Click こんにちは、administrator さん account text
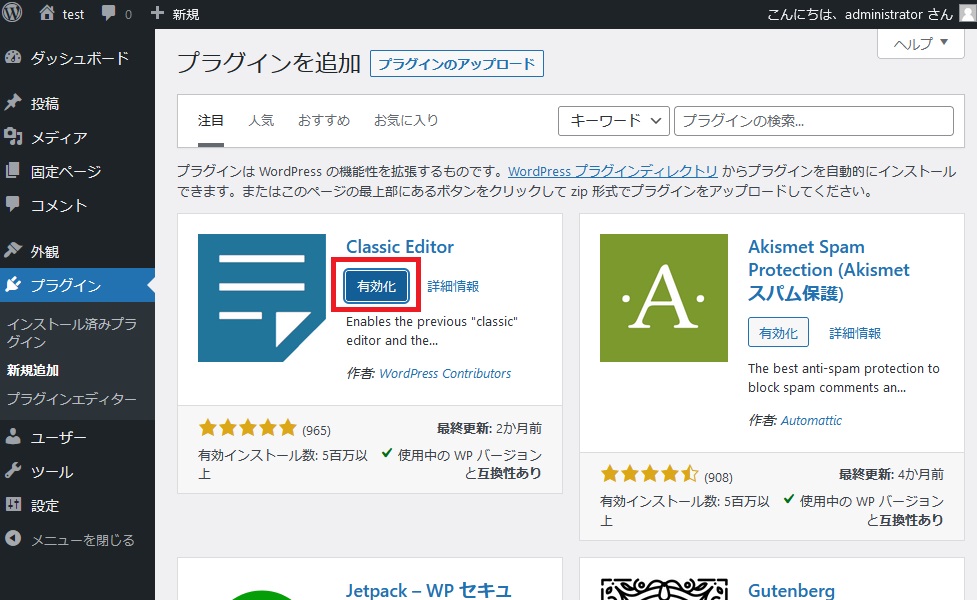The image size is (977, 600). (x=860, y=14)
